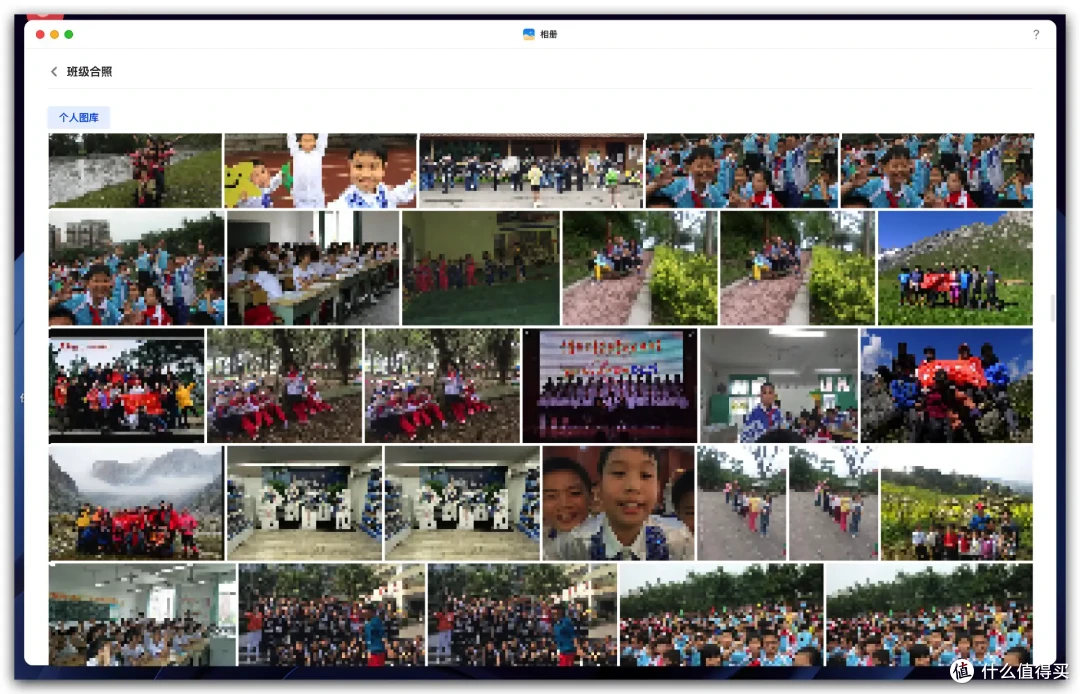The width and height of the screenshot is (1080, 694).
Task: Maximize the 相册 window
Action: click(69, 34)
